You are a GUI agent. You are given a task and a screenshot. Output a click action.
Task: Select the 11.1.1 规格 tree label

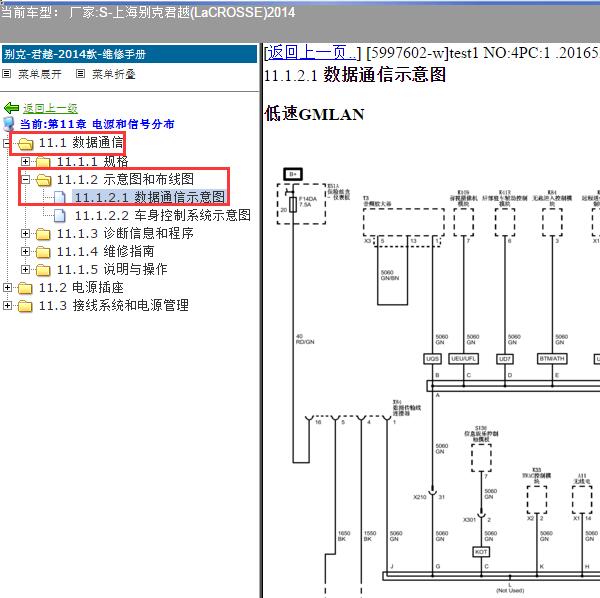[x=93, y=161]
